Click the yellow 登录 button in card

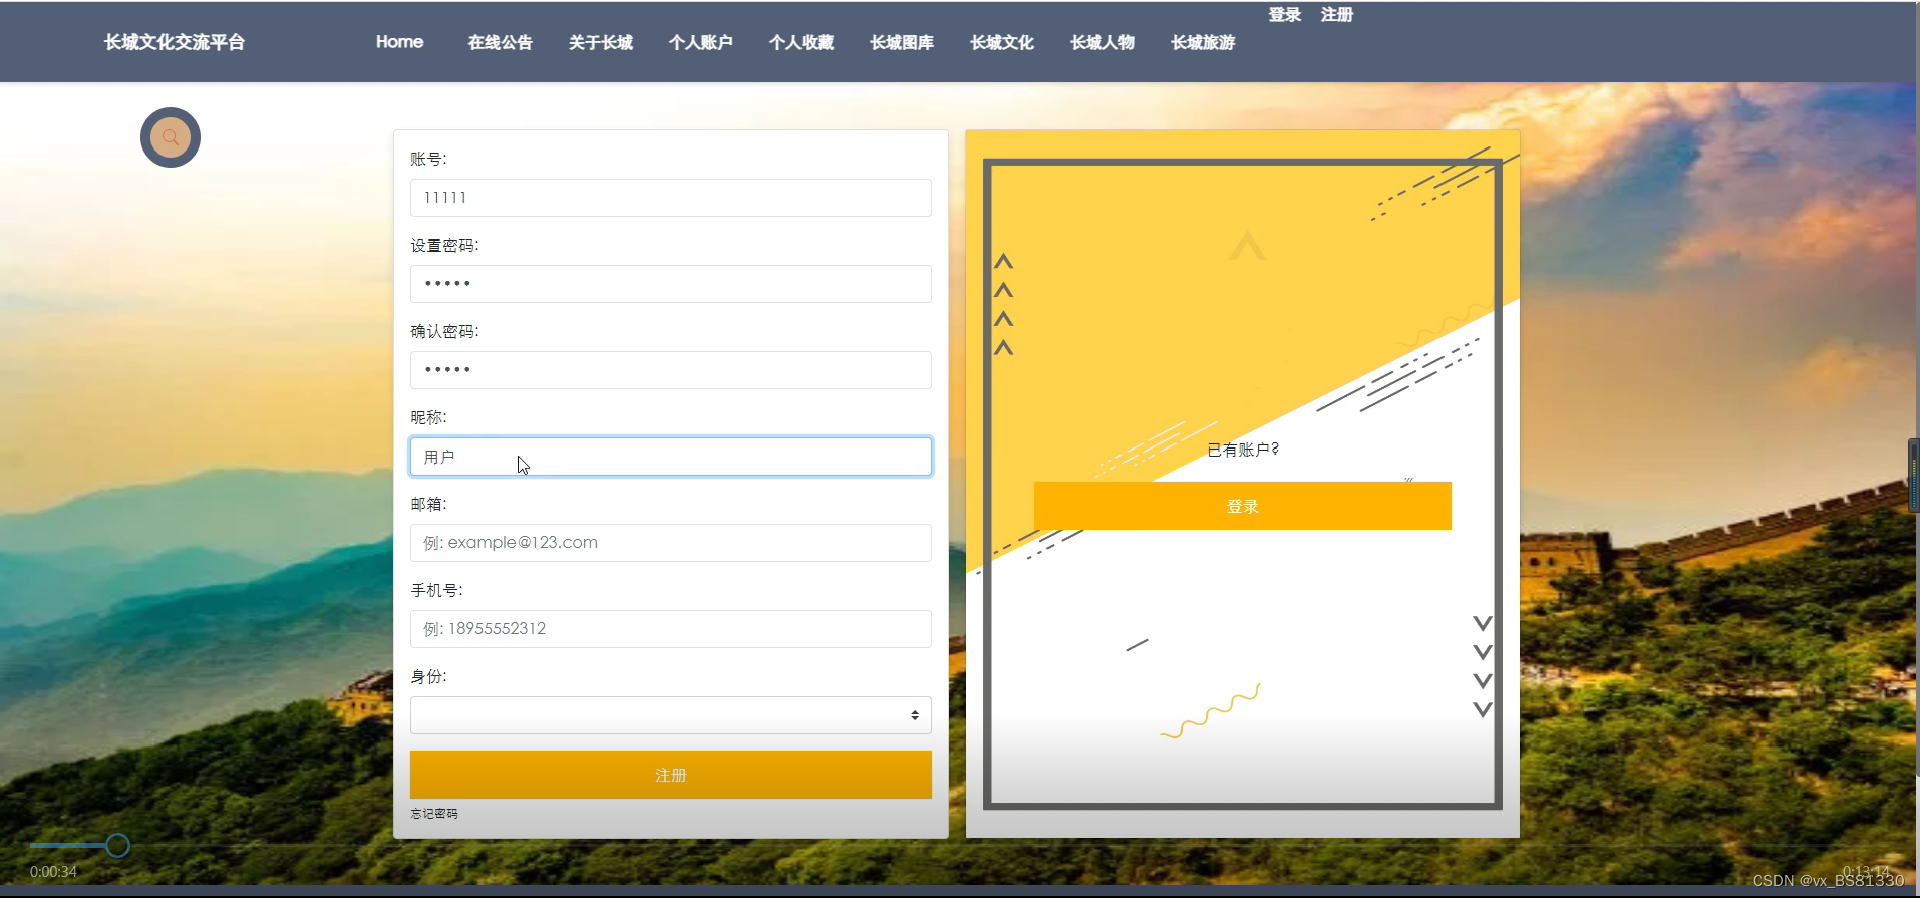pos(1242,506)
